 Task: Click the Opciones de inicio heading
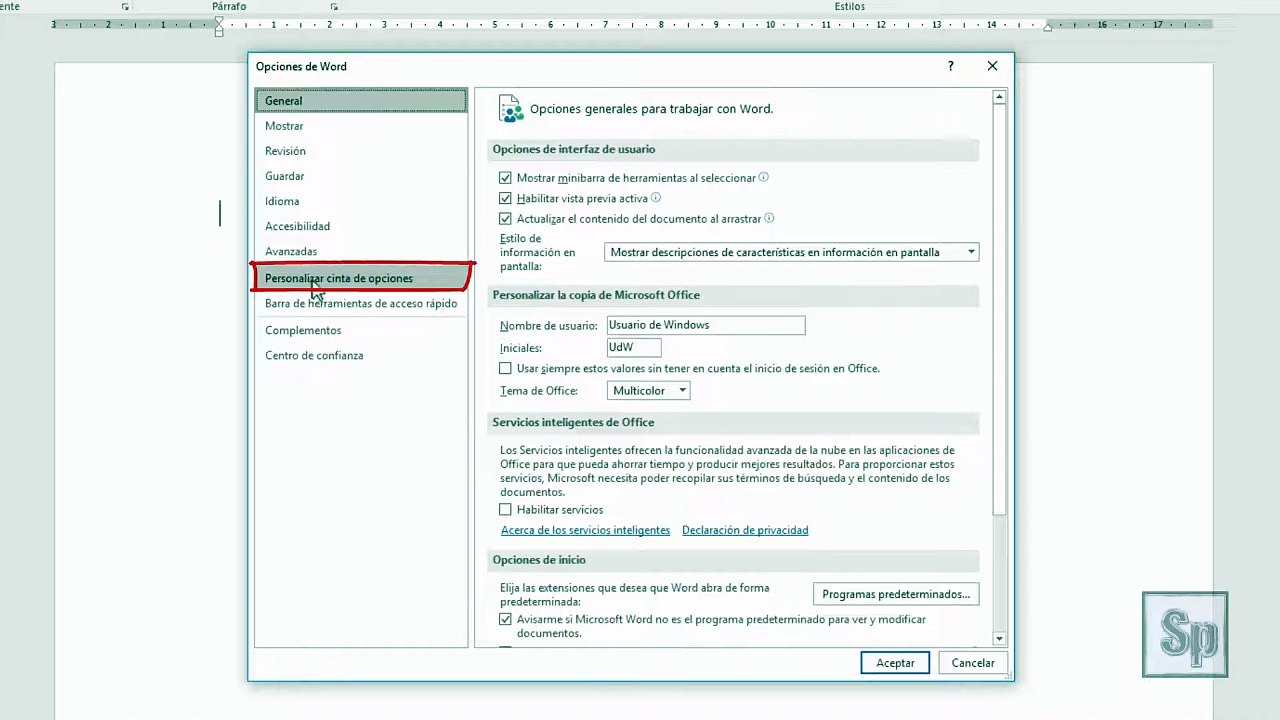click(539, 560)
